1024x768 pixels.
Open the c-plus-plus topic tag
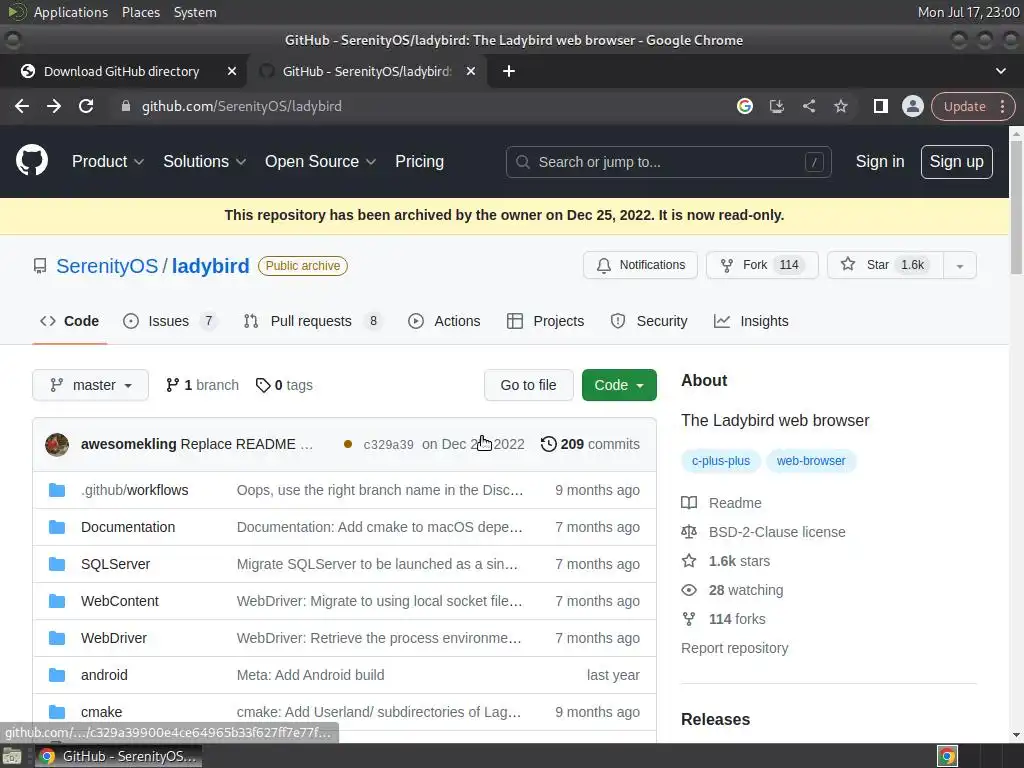pos(720,460)
